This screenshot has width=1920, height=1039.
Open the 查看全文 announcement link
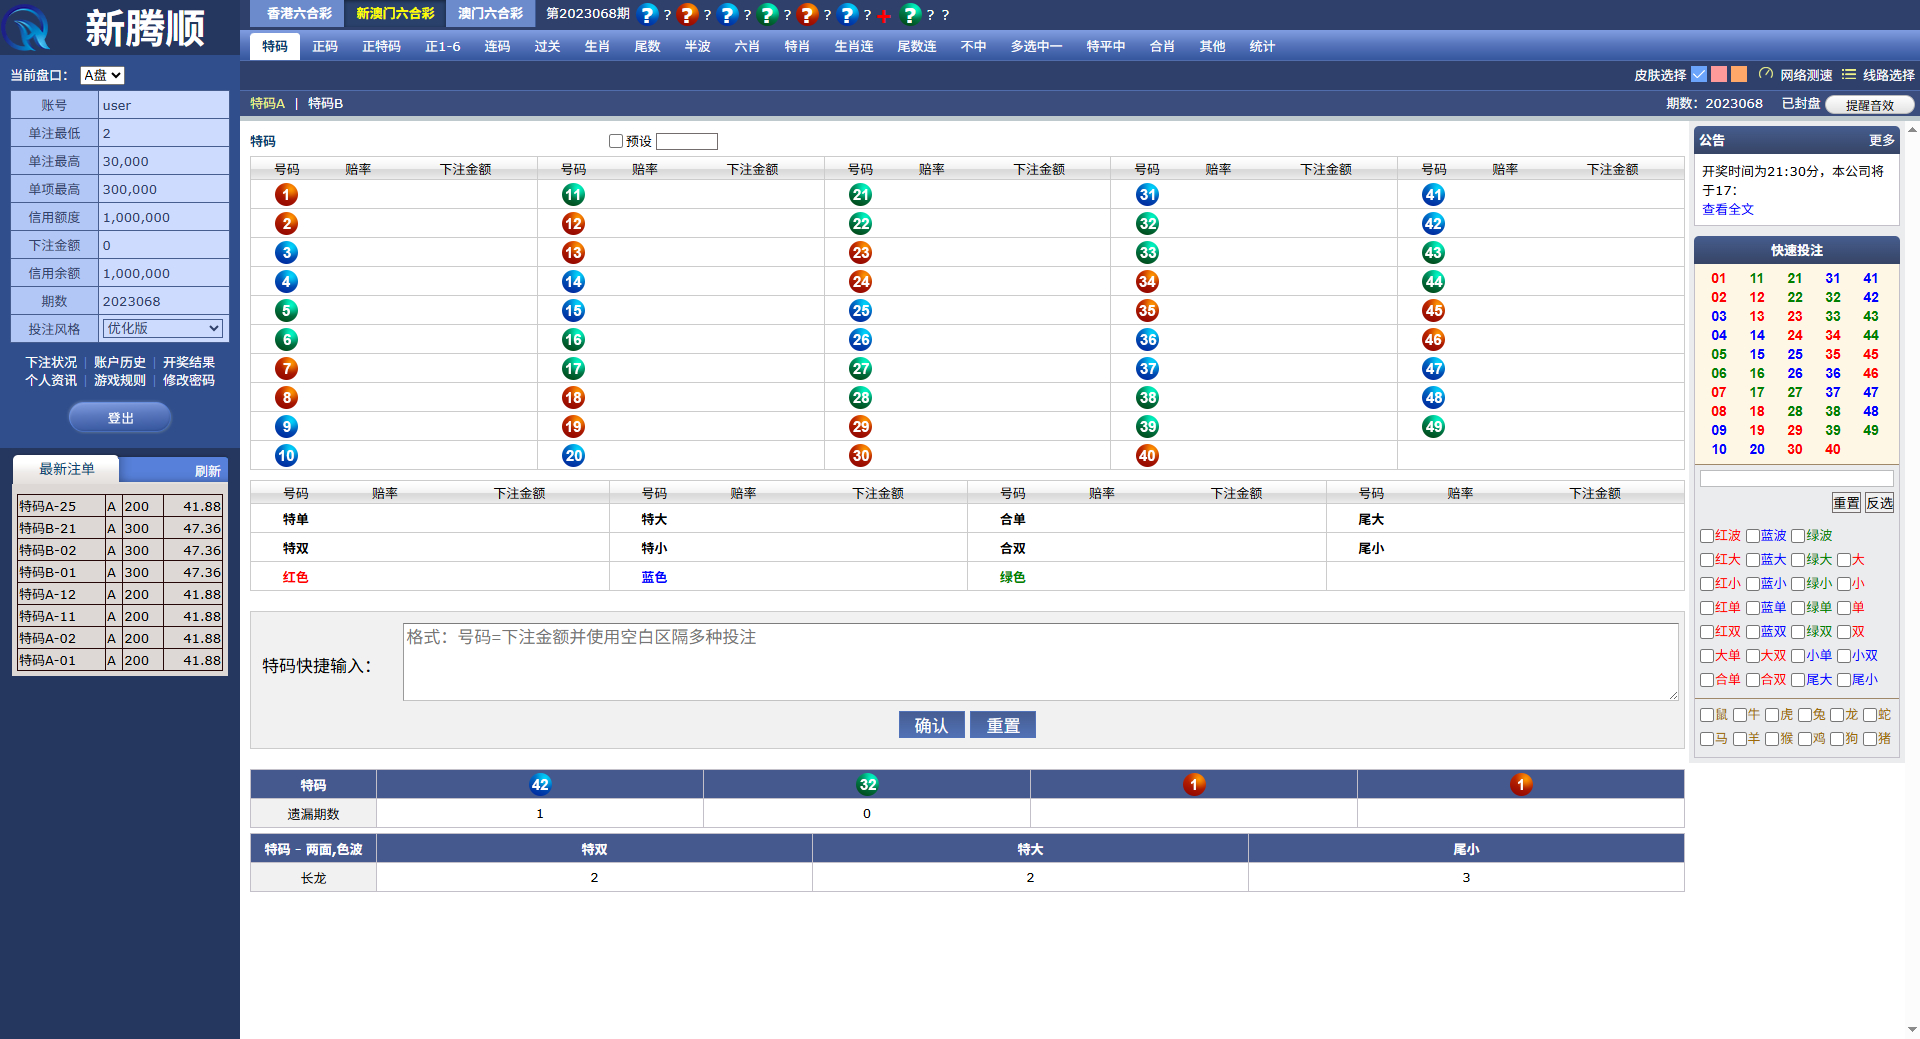coord(1727,209)
